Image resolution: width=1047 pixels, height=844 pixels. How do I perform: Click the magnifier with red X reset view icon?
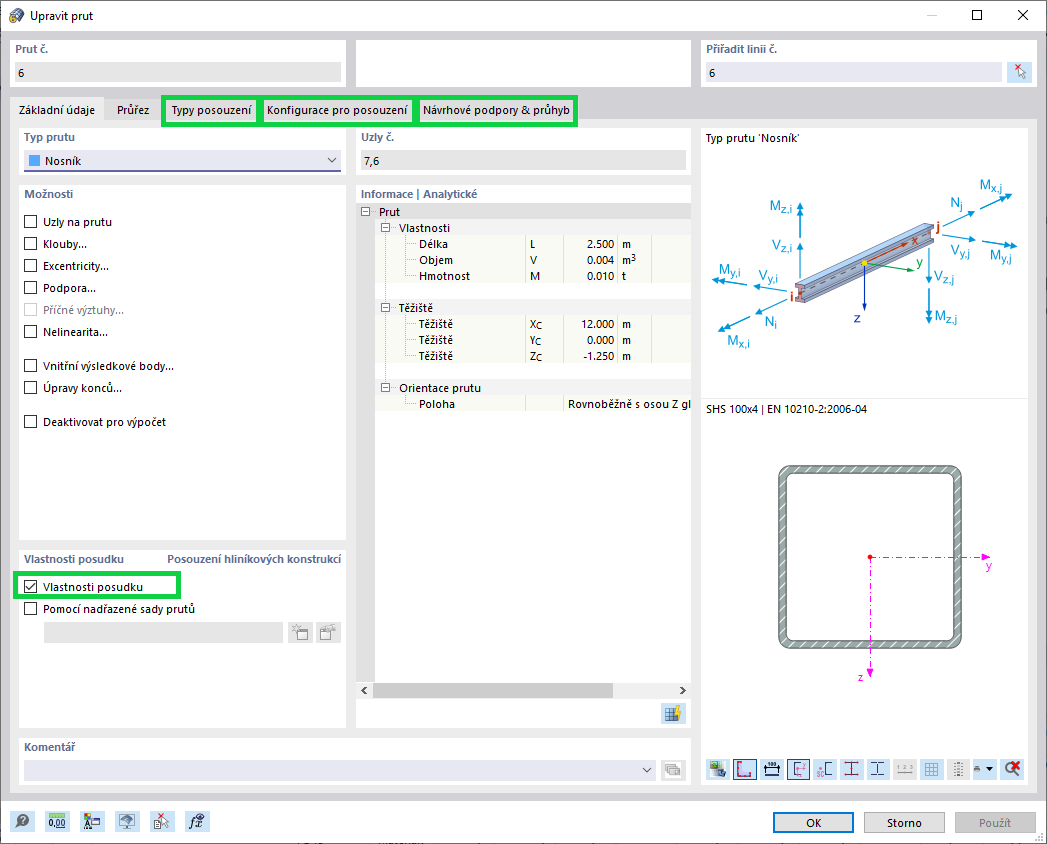click(x=1012, y=769)
